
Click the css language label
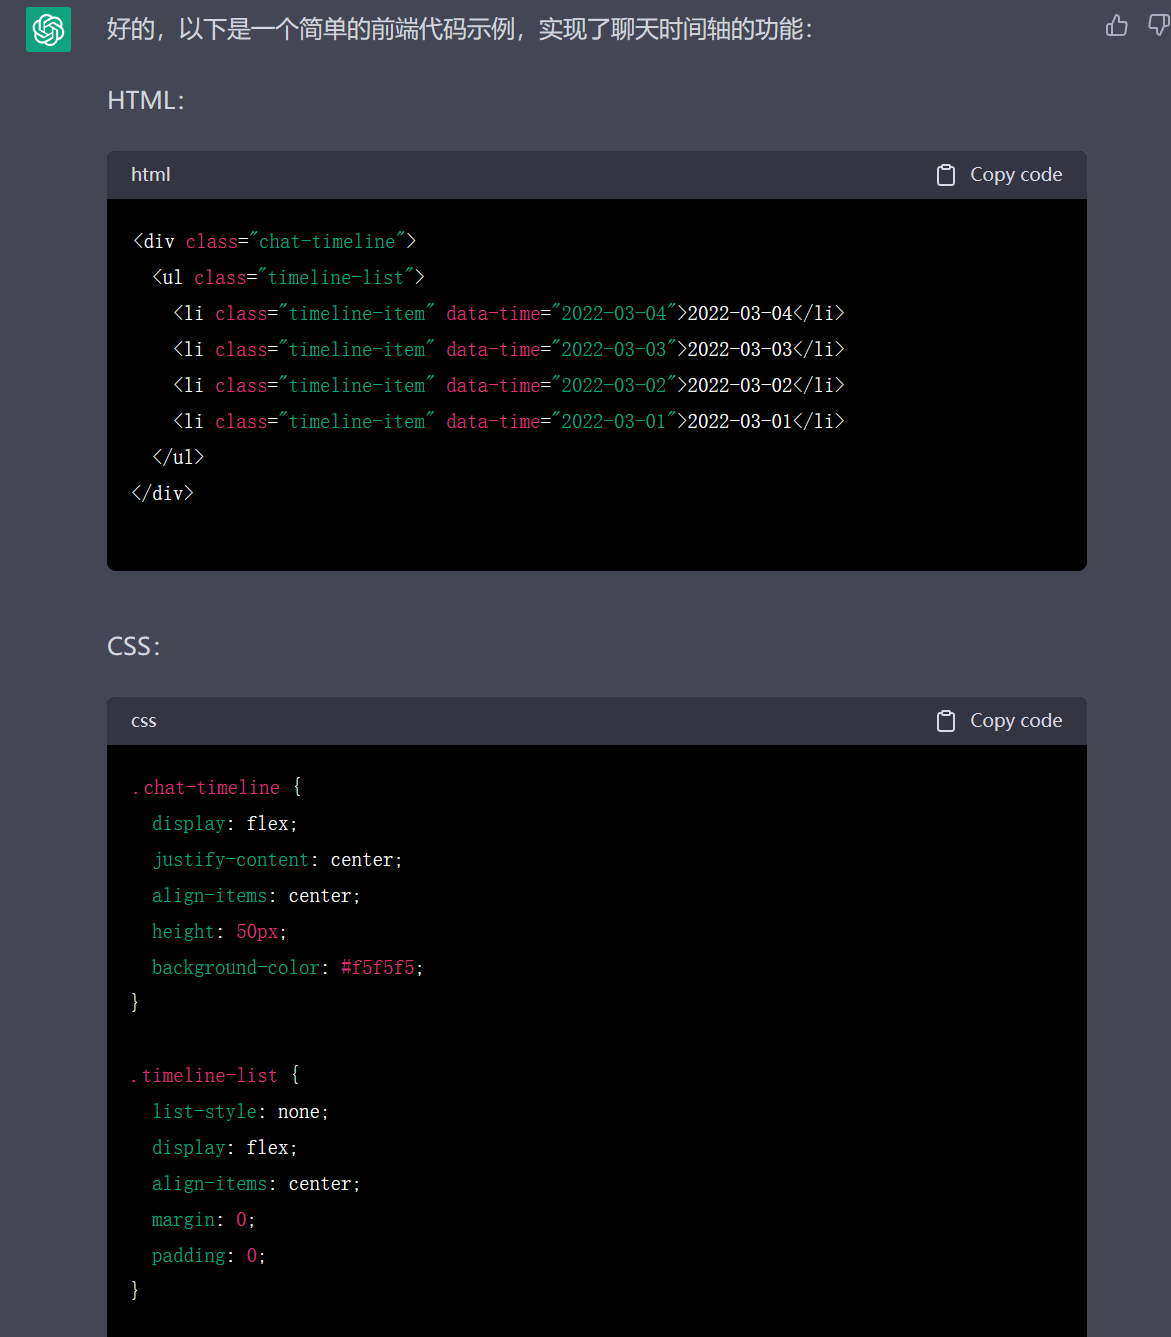click(x=144, y=721)
